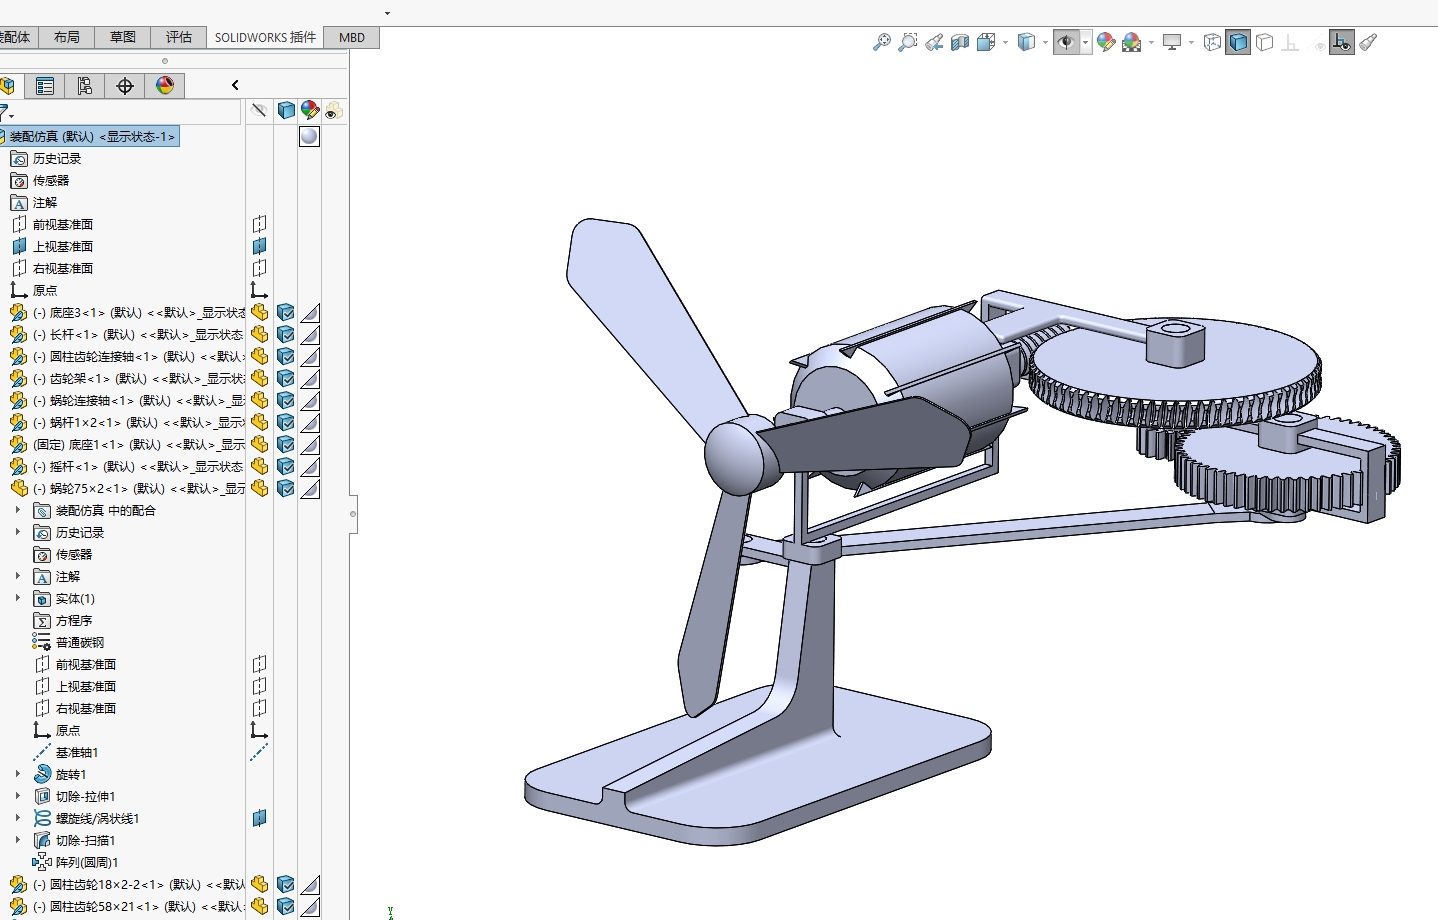Click the Display Style cube icon

point(1026,42)
